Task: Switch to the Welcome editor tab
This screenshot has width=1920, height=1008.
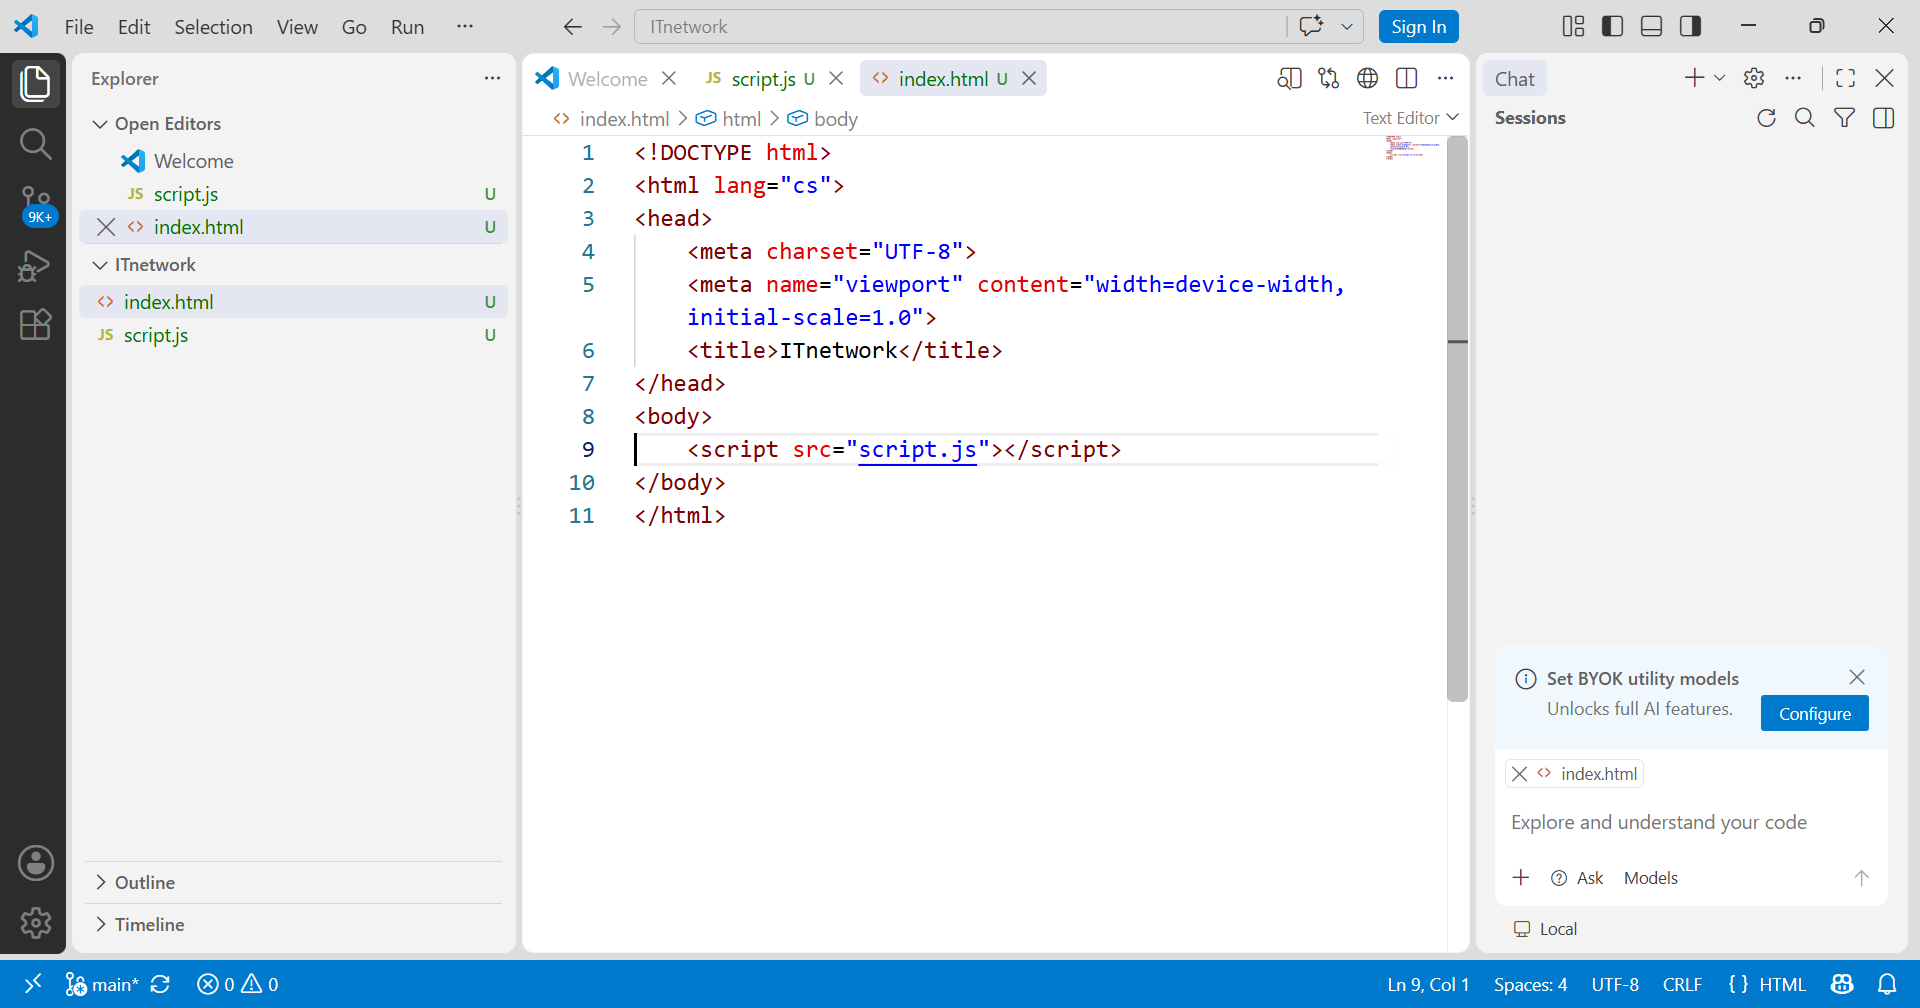Action: click(607, 79)
